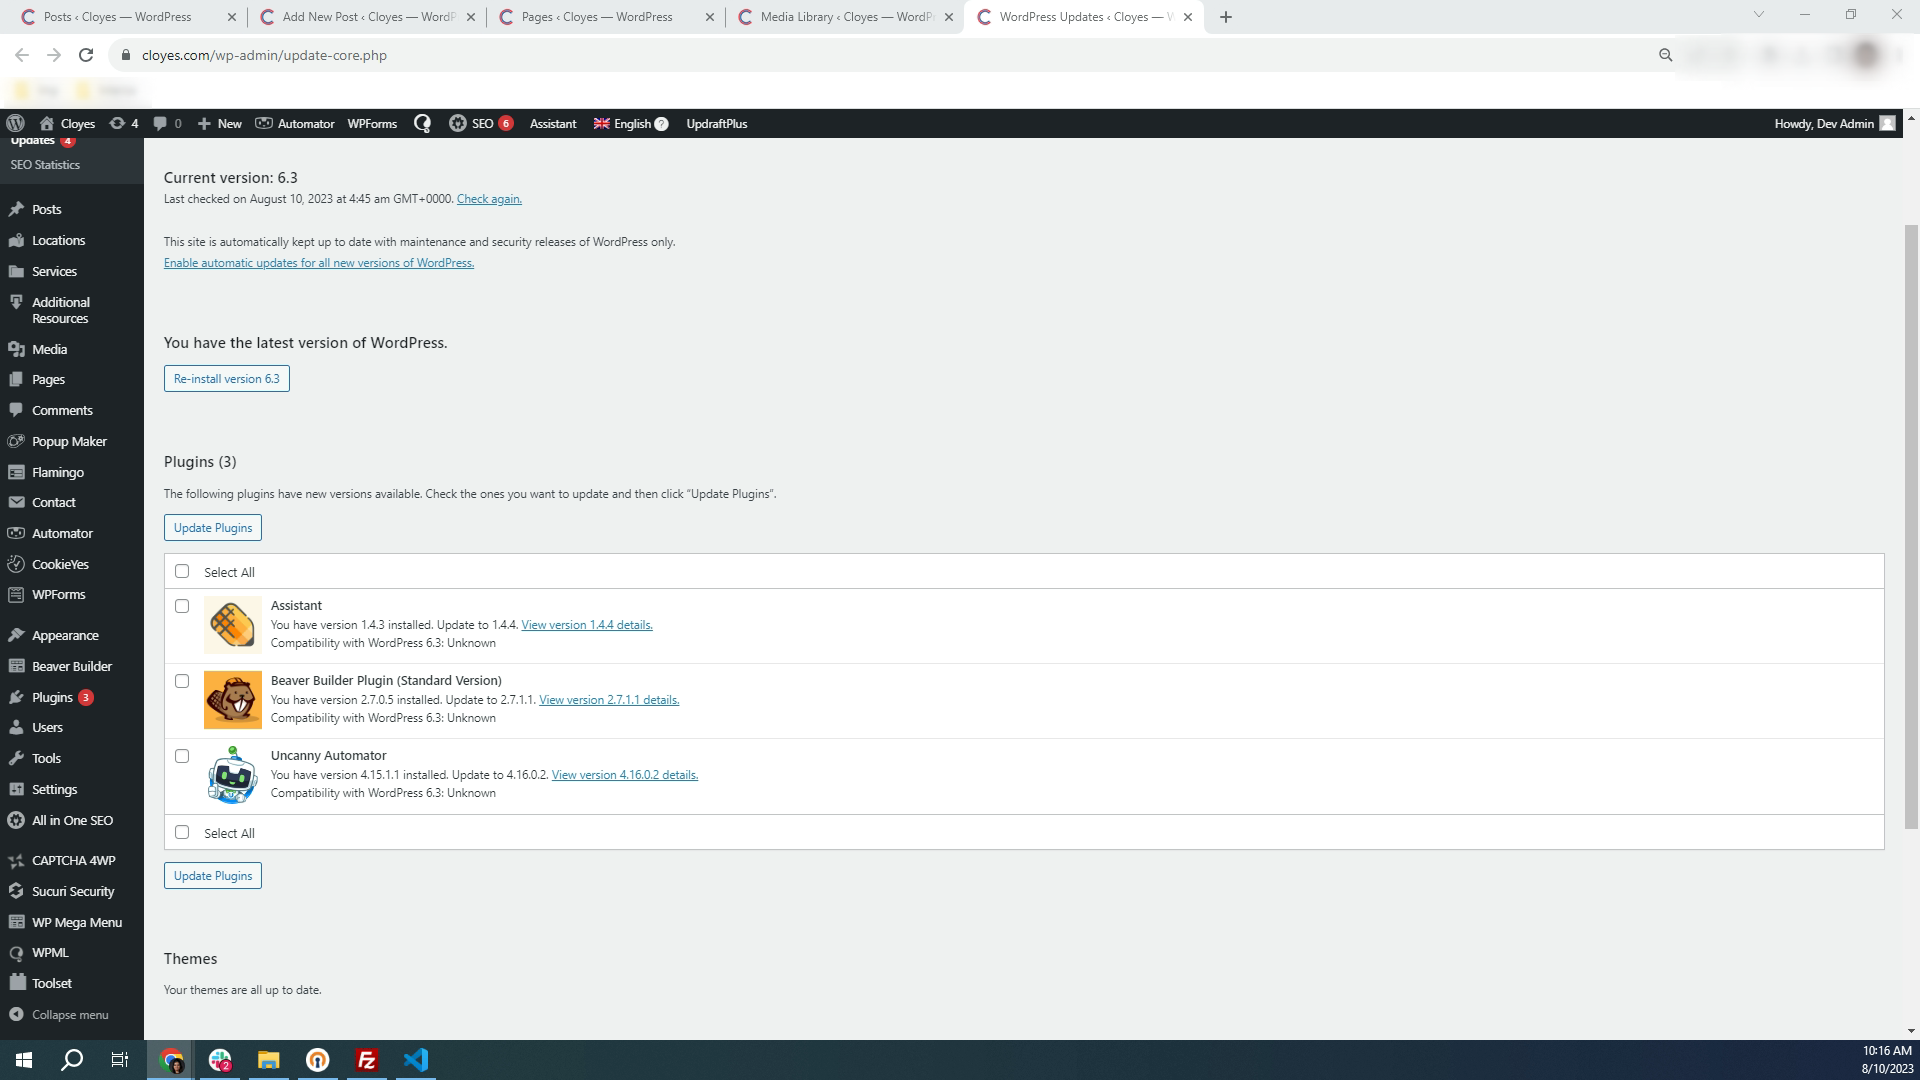Open the browser tab search chevron
The height and width of the screenshot is (1080, 1920).
tap(1759, 15)
